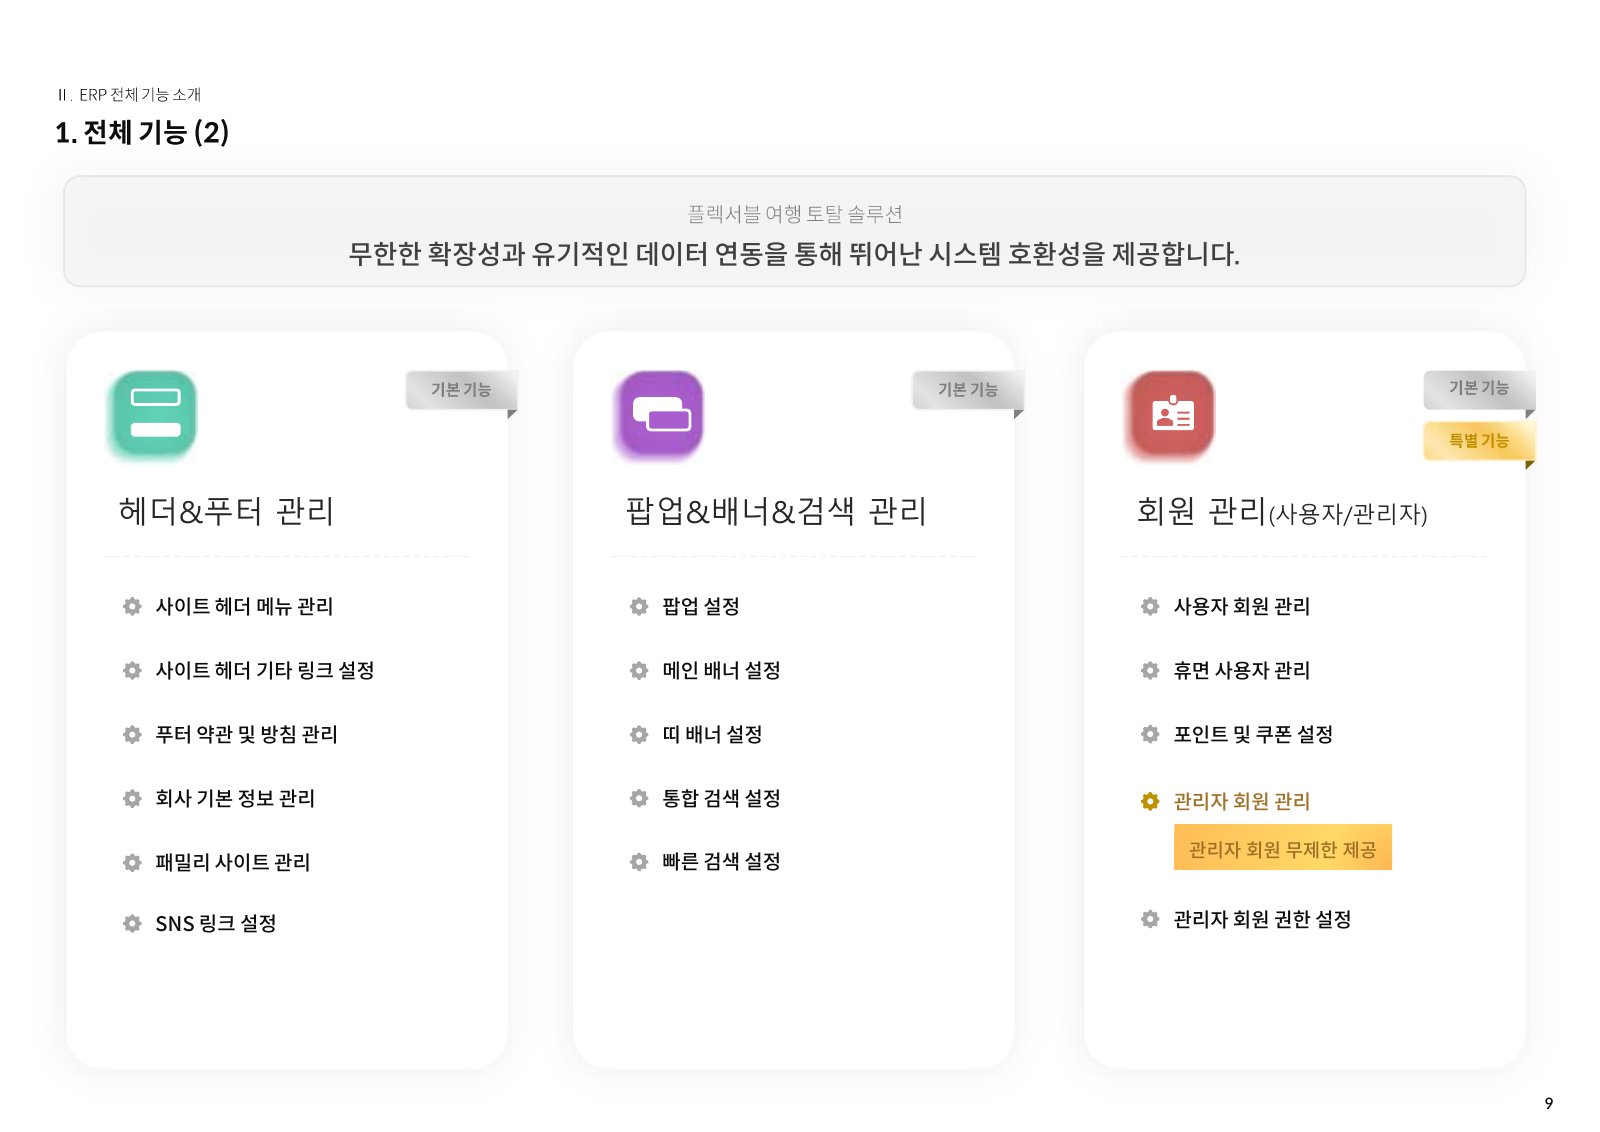This screenshot has width=1600, height=1132.
Task: Click the gold gear beside 관리자 회원 관리
Action: tap(1150, 801)
